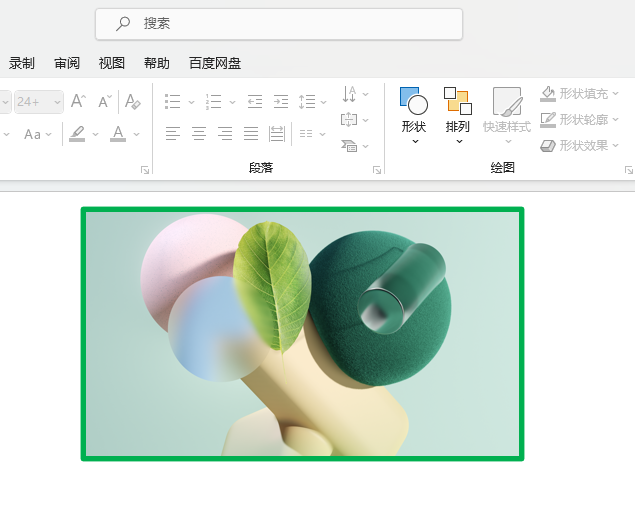Open the 帮助 tab
Screen dimensions: 635x509
coord(156,63)
